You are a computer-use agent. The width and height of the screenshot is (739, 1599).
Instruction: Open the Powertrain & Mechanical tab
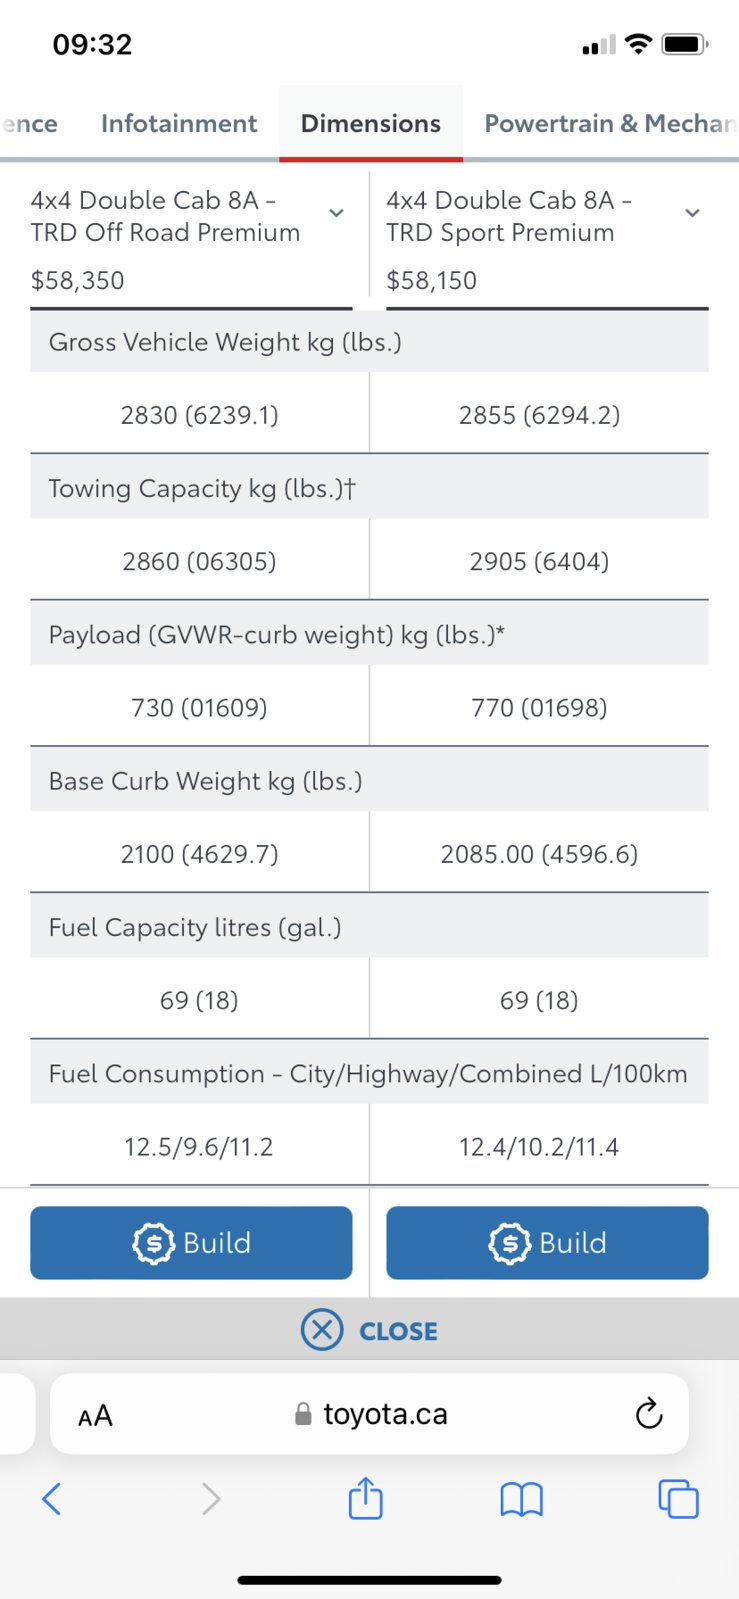(x=611, y=123)
